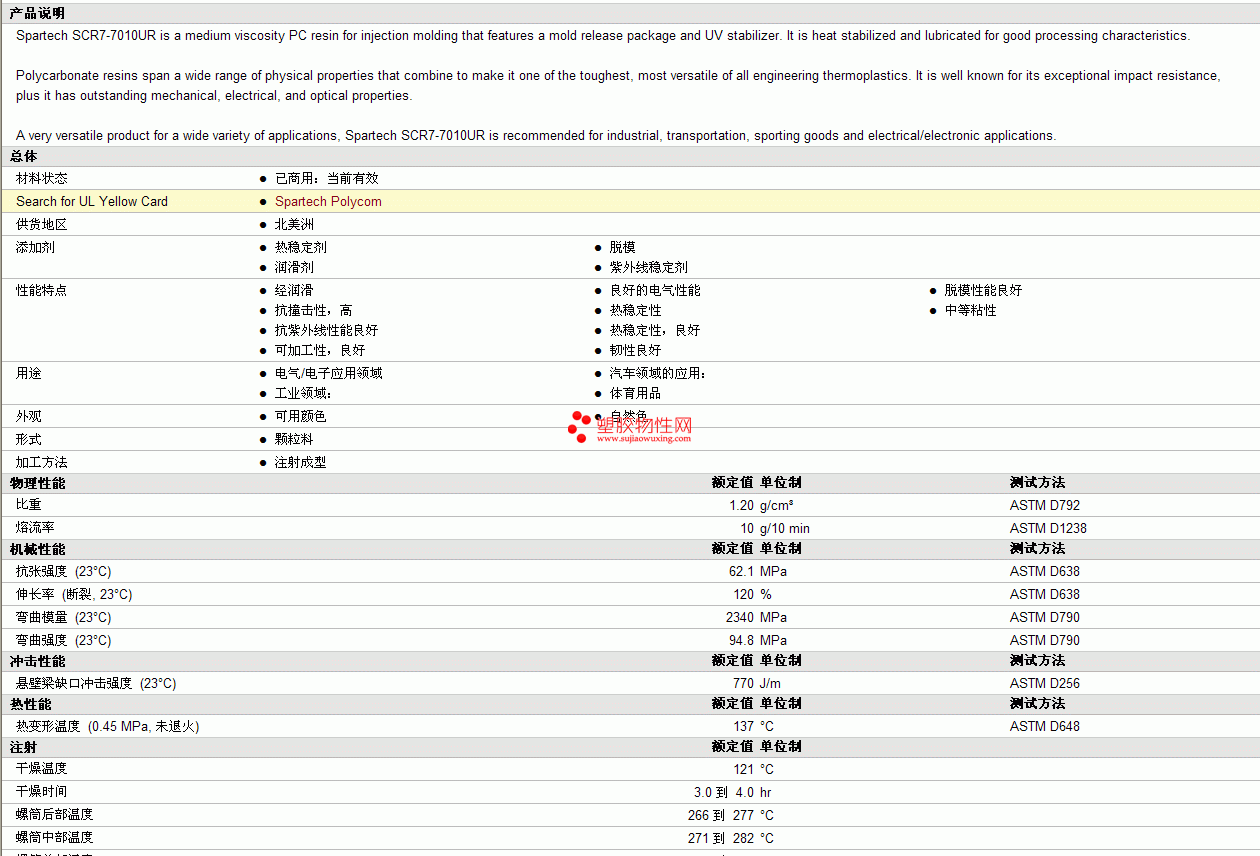Select the 汽车领域的应用 entry
This screenshot has height=856, width=1260.
[x=658, y=373]
